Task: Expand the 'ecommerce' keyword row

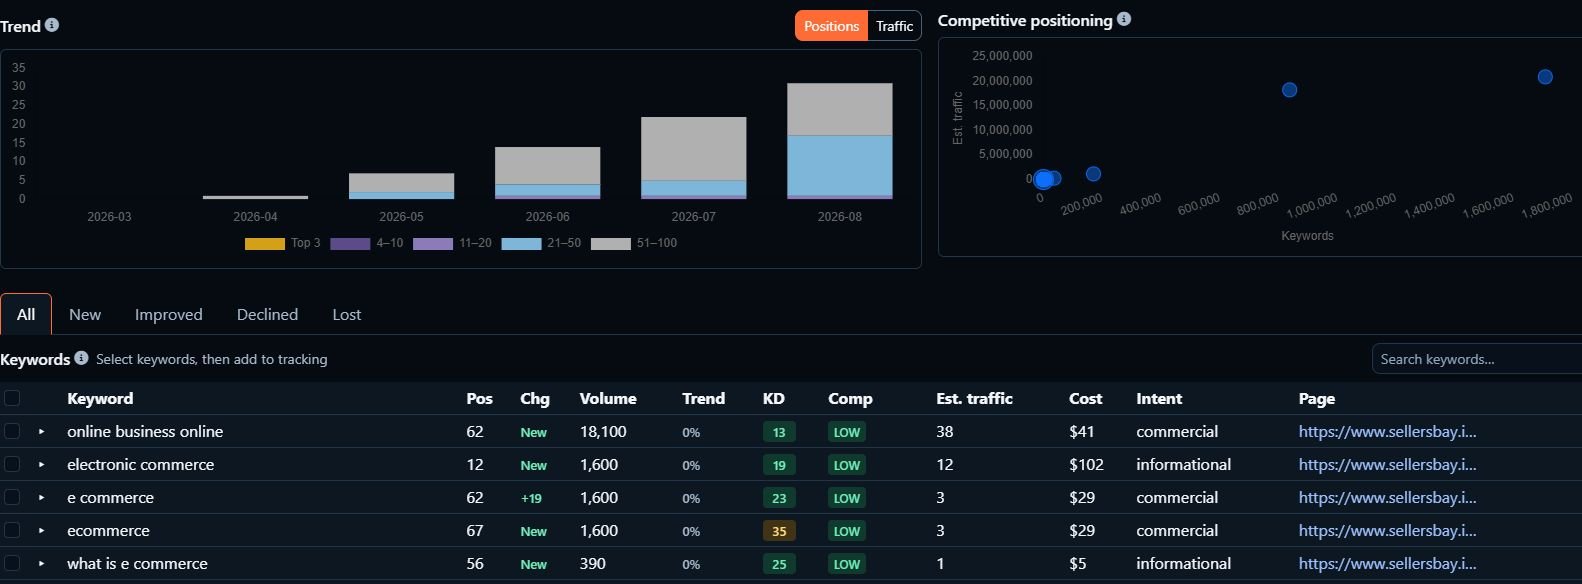Action: 41,531
